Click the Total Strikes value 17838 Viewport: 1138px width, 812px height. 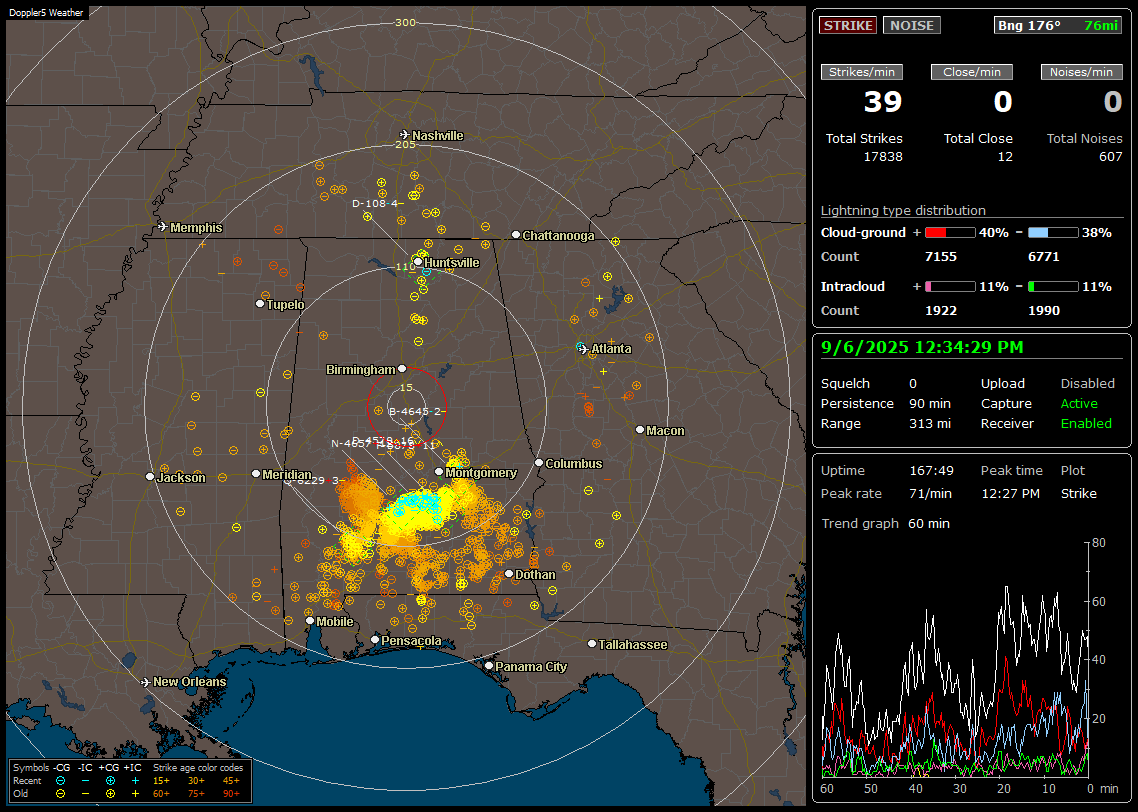pos(883,156)
